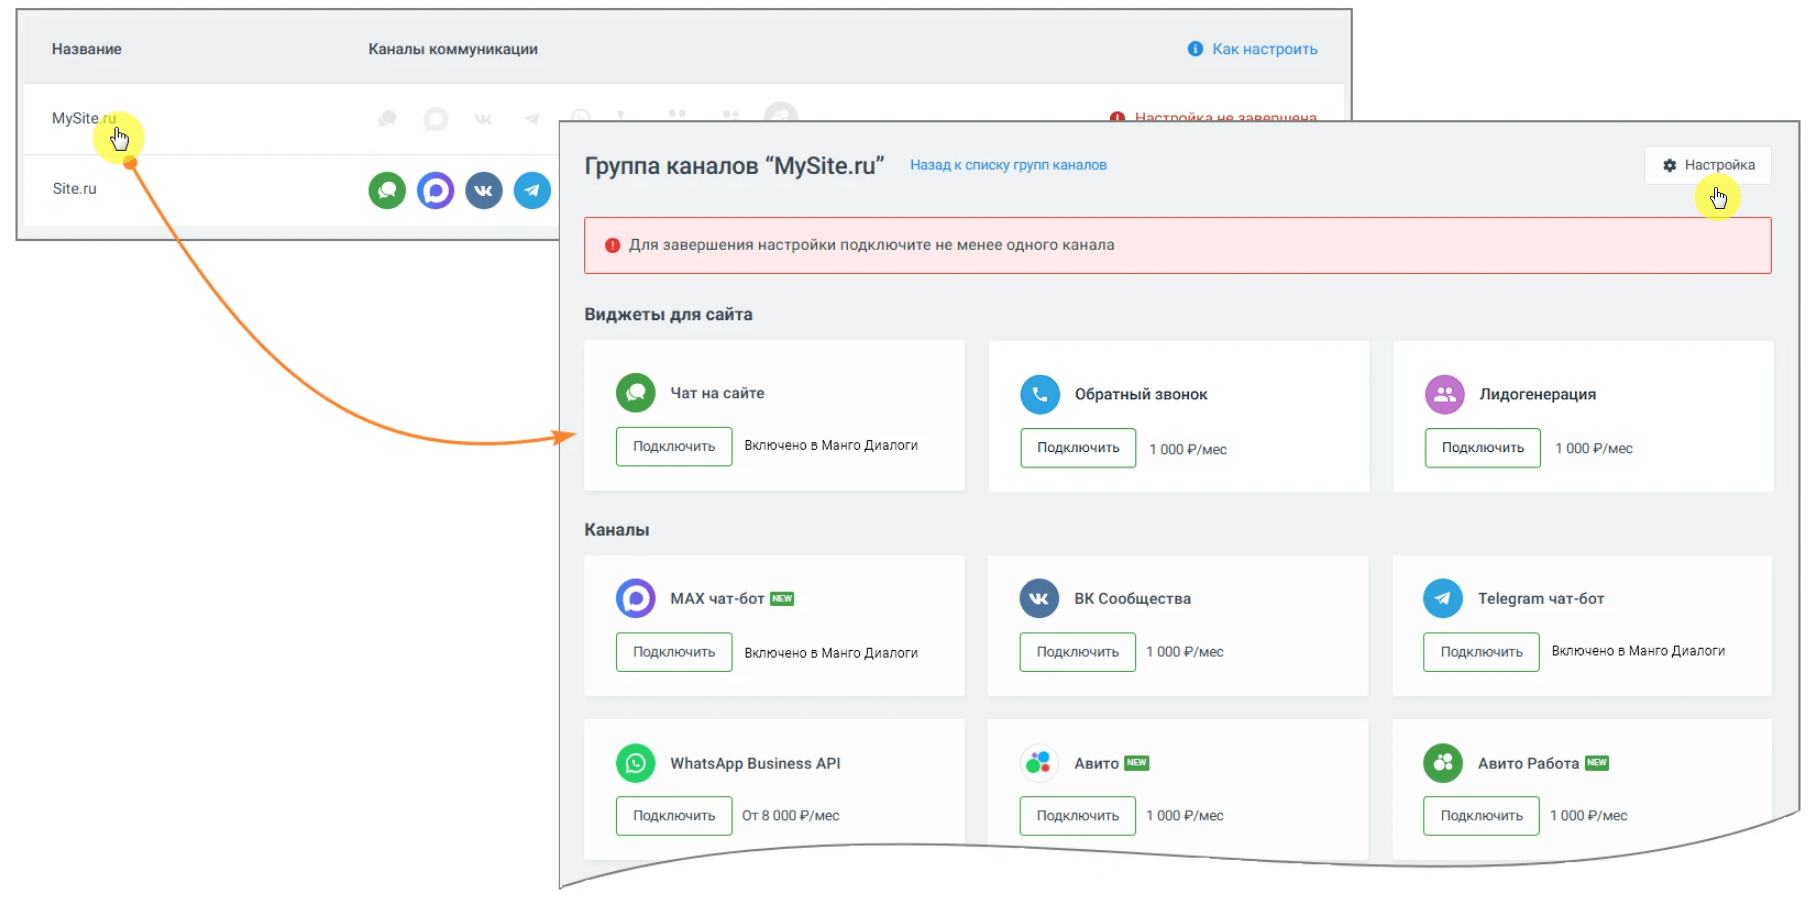Click the green chat icon in Site.ru row
The image size is (1814, 902).
[387, 190]
